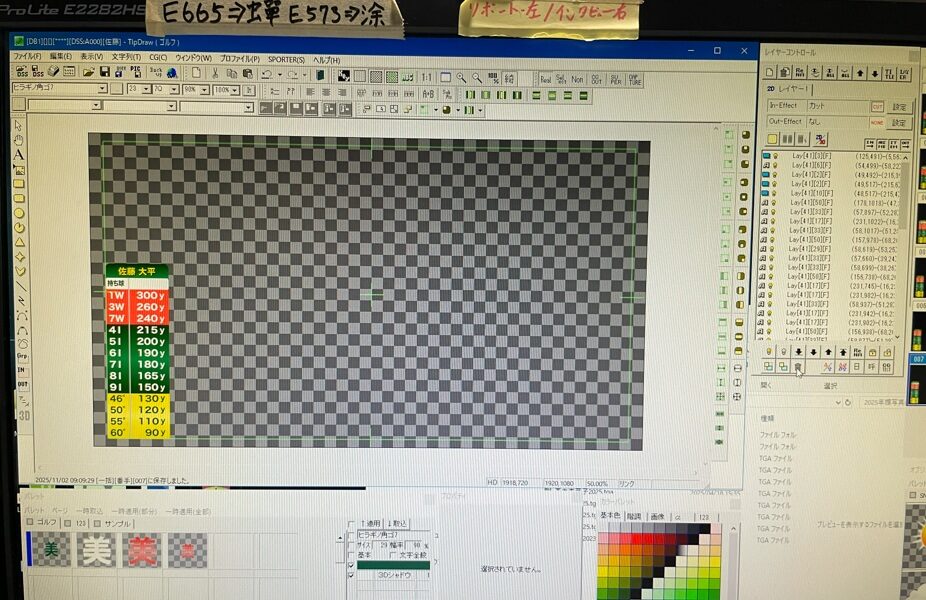926x600 pixels.
Task: Expand the undo history dropdown arrow
Action: click(x=279, y=73)
